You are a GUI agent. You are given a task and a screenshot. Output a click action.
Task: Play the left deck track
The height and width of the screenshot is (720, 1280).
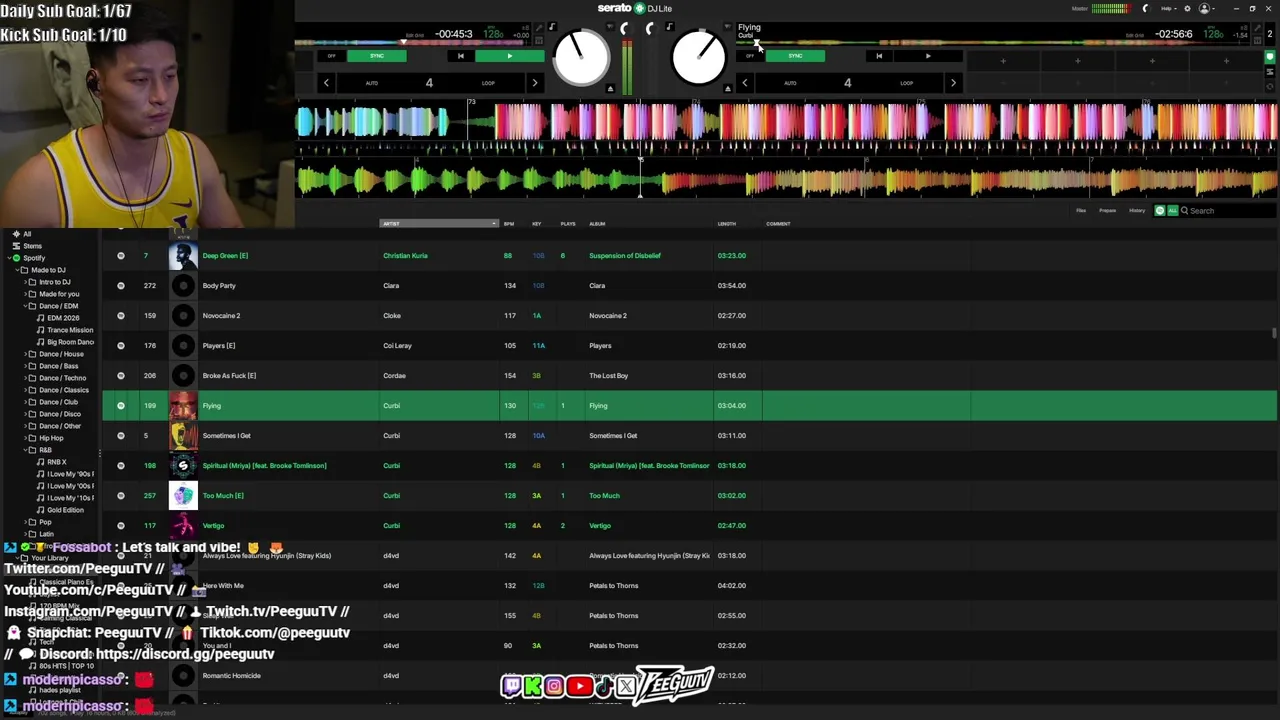[509, 56]
